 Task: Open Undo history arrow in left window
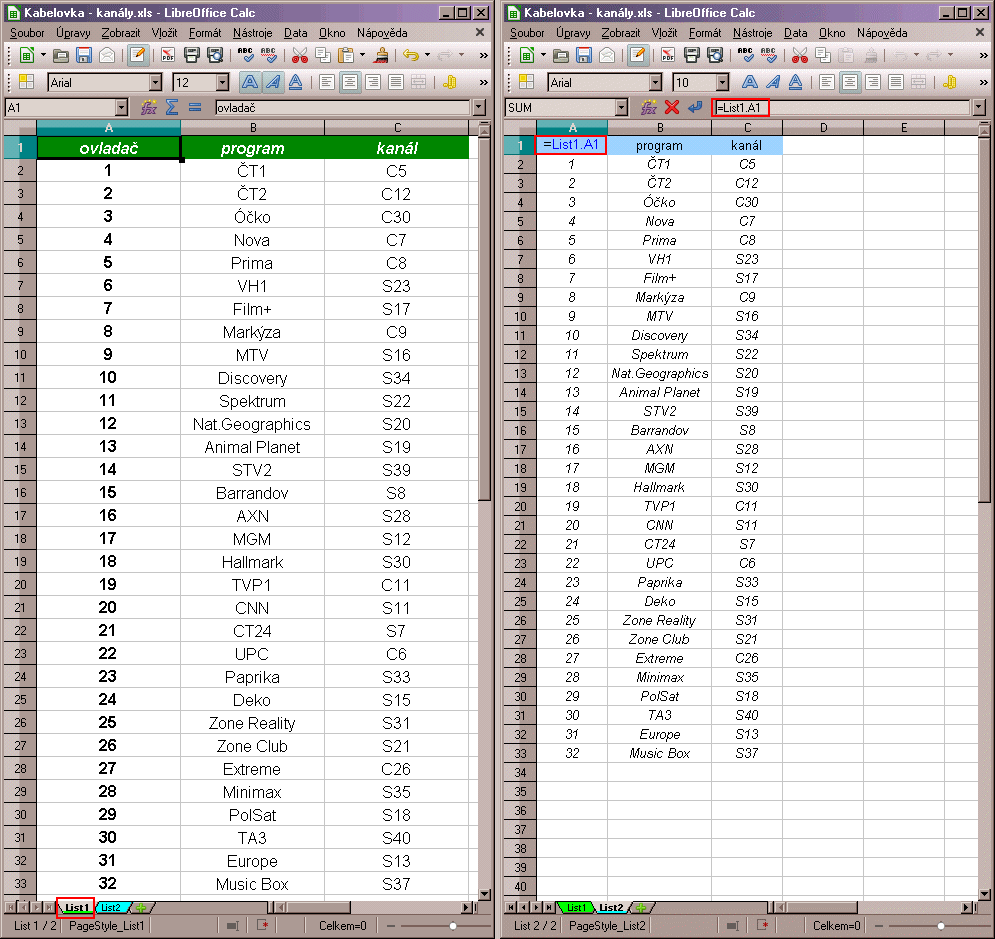point(428,56)
